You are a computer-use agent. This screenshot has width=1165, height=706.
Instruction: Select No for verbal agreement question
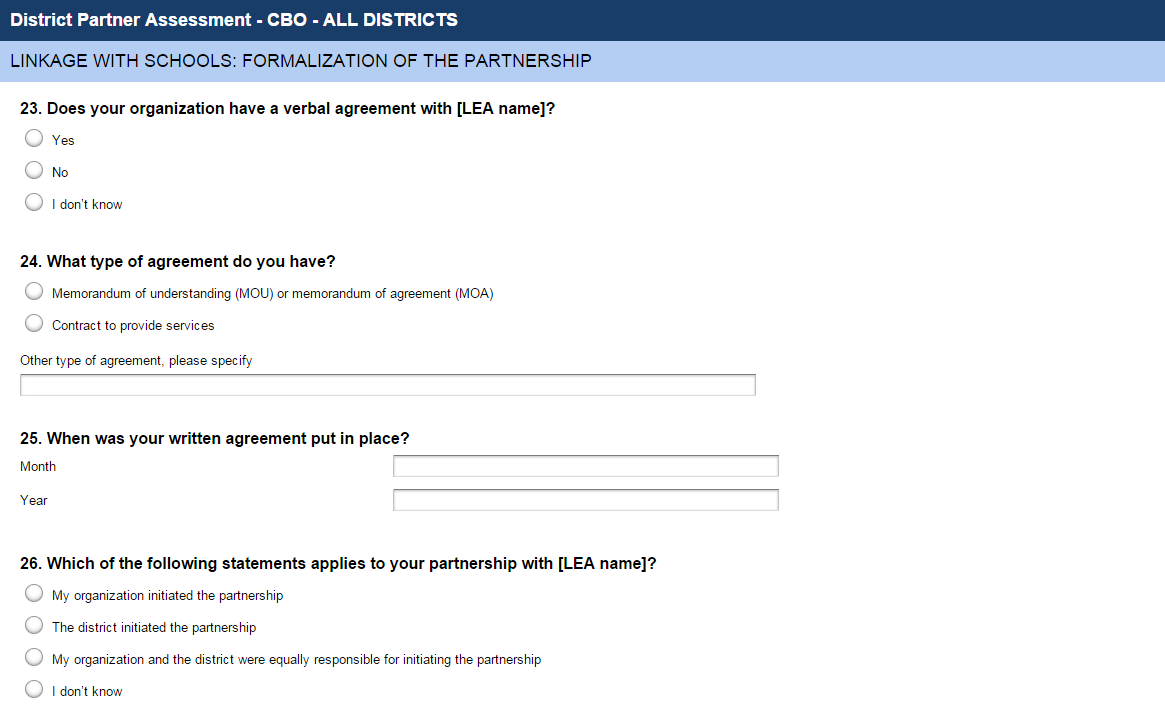coord(34,171)
